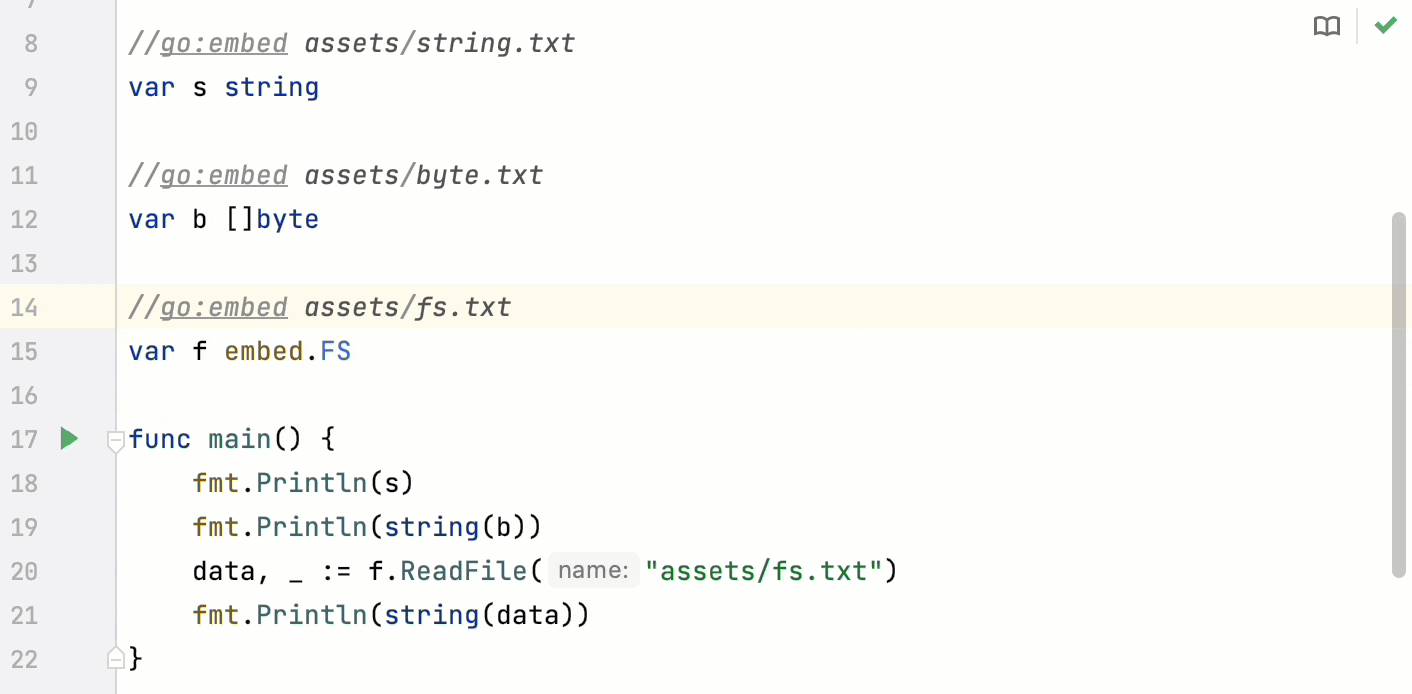The image size is (1412, 694).
Task: Follow the go:embed link on line 11
Action: (x=224, y=175)
